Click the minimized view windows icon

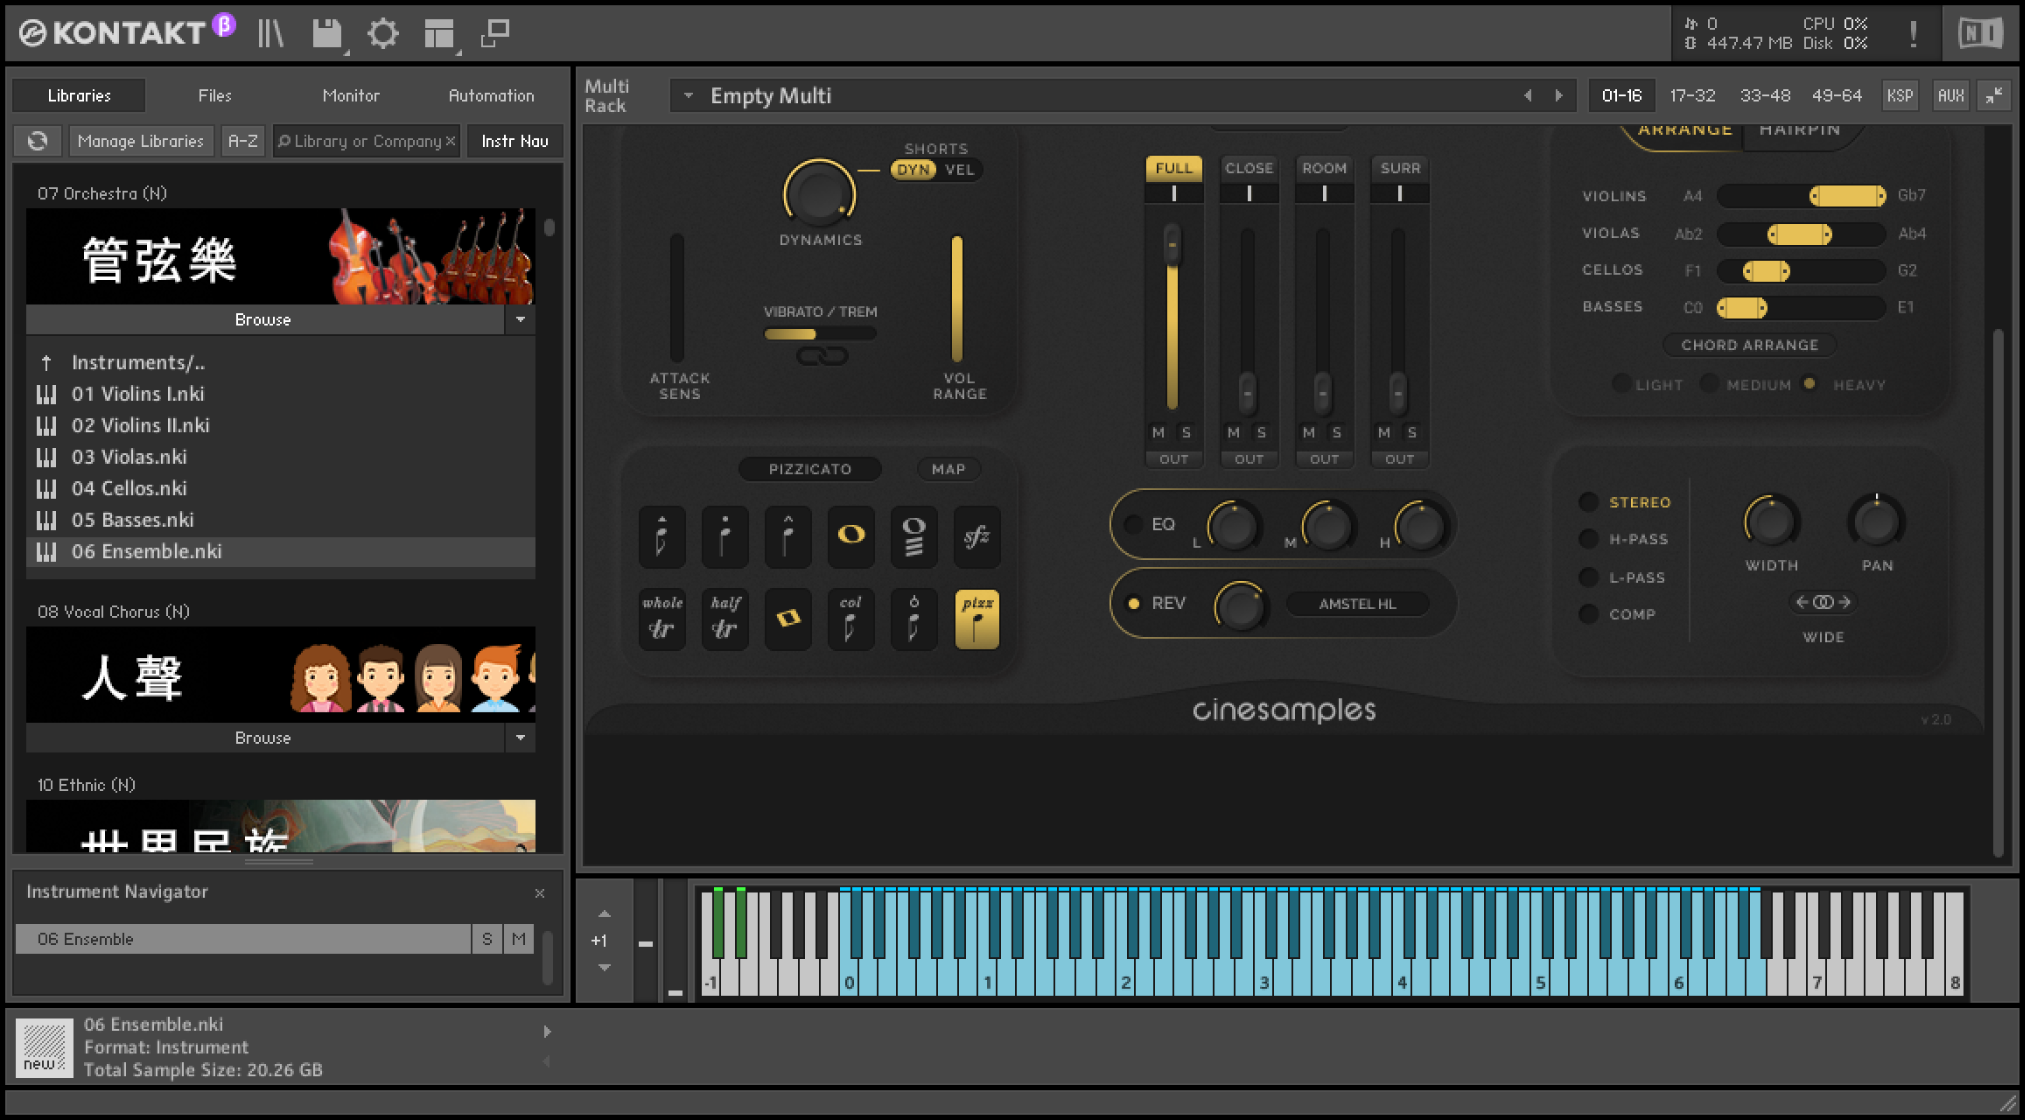tap(495, 33)
